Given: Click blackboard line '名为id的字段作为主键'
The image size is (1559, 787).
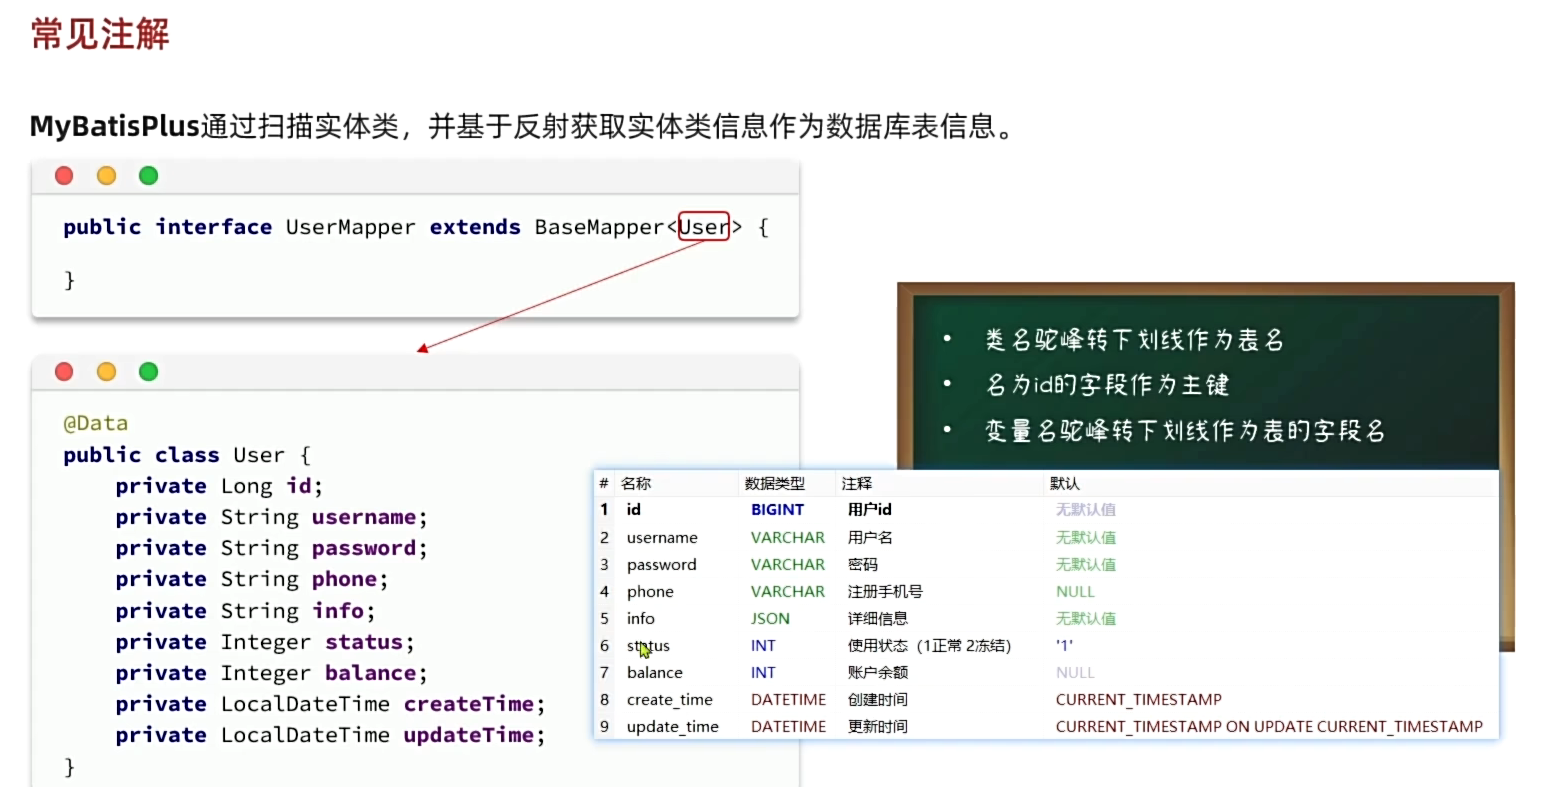Looking at the screenshot, I should click(x=1107, y=385).
